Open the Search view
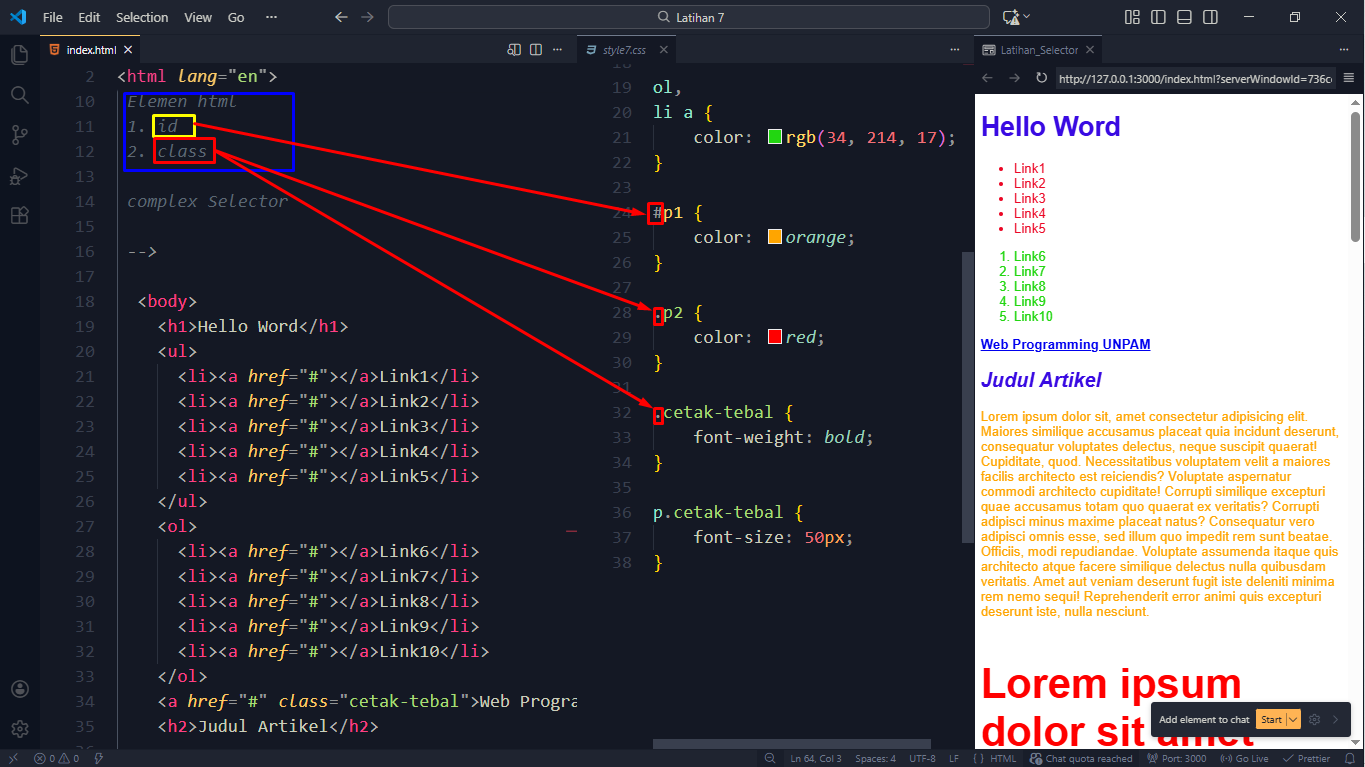The height and width of the screenshot is (767, 1365). [x=18, y=96]
